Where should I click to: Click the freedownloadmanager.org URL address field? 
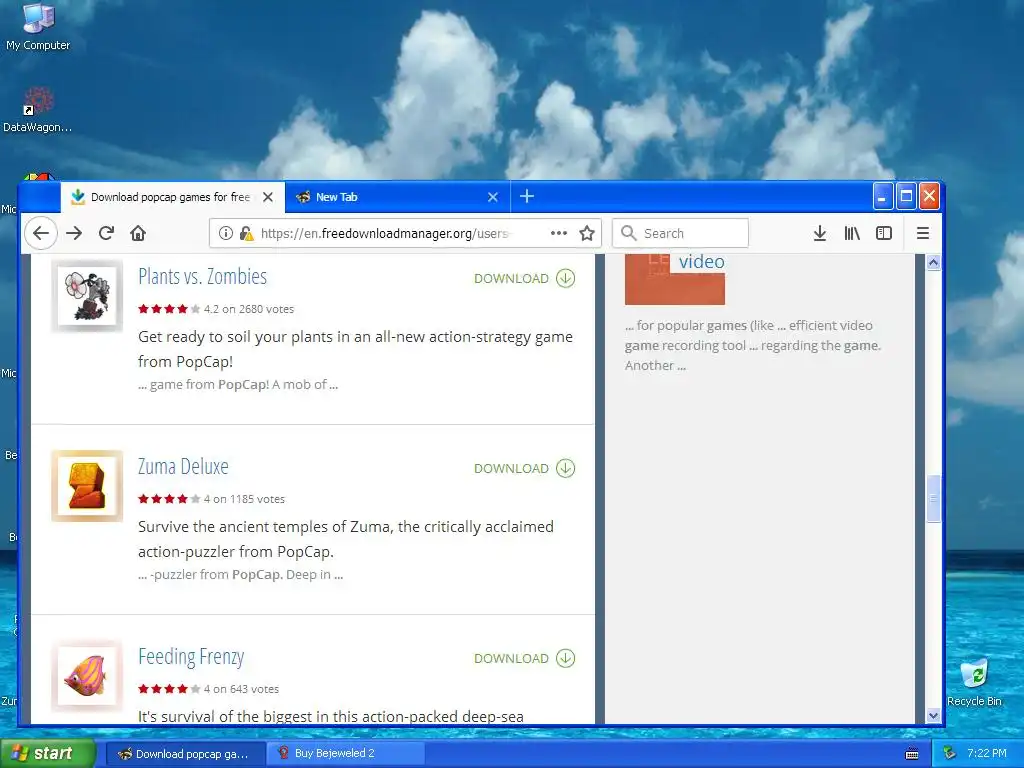[384, 233]
